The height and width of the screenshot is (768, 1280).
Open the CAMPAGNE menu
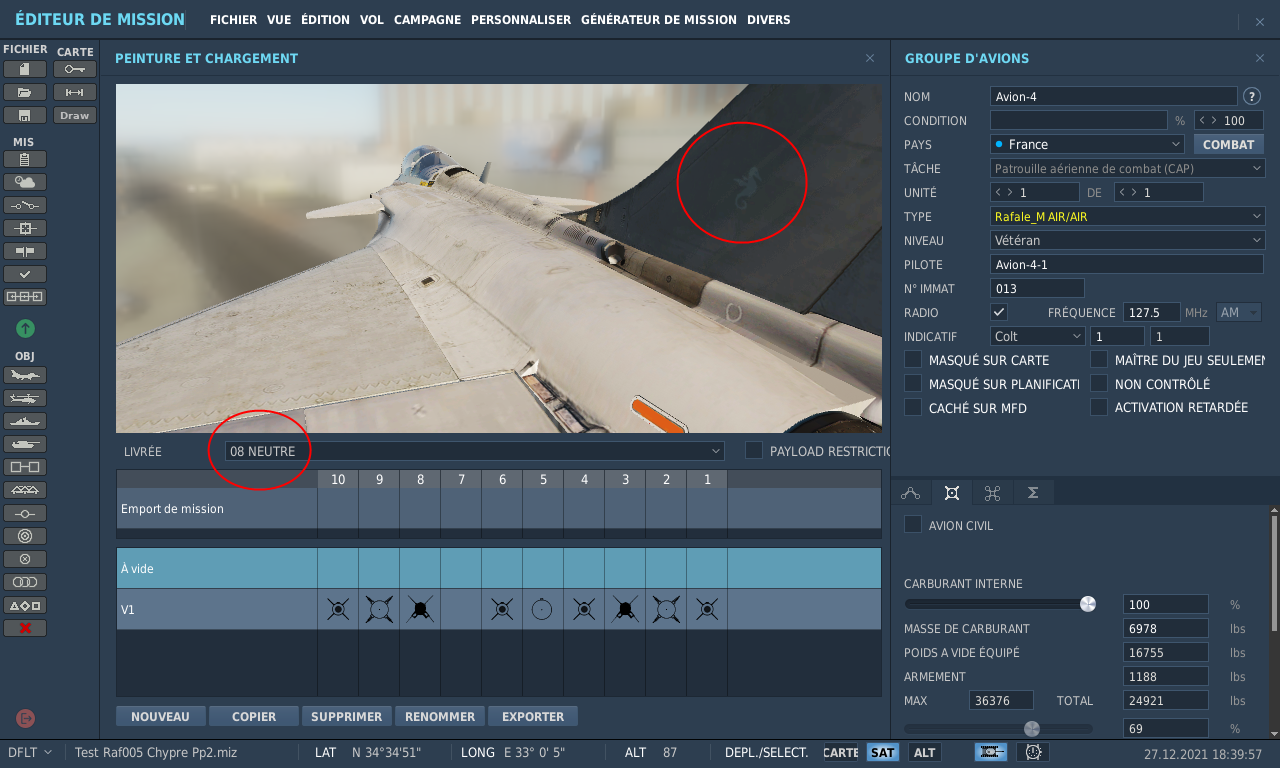pos(427,20)
